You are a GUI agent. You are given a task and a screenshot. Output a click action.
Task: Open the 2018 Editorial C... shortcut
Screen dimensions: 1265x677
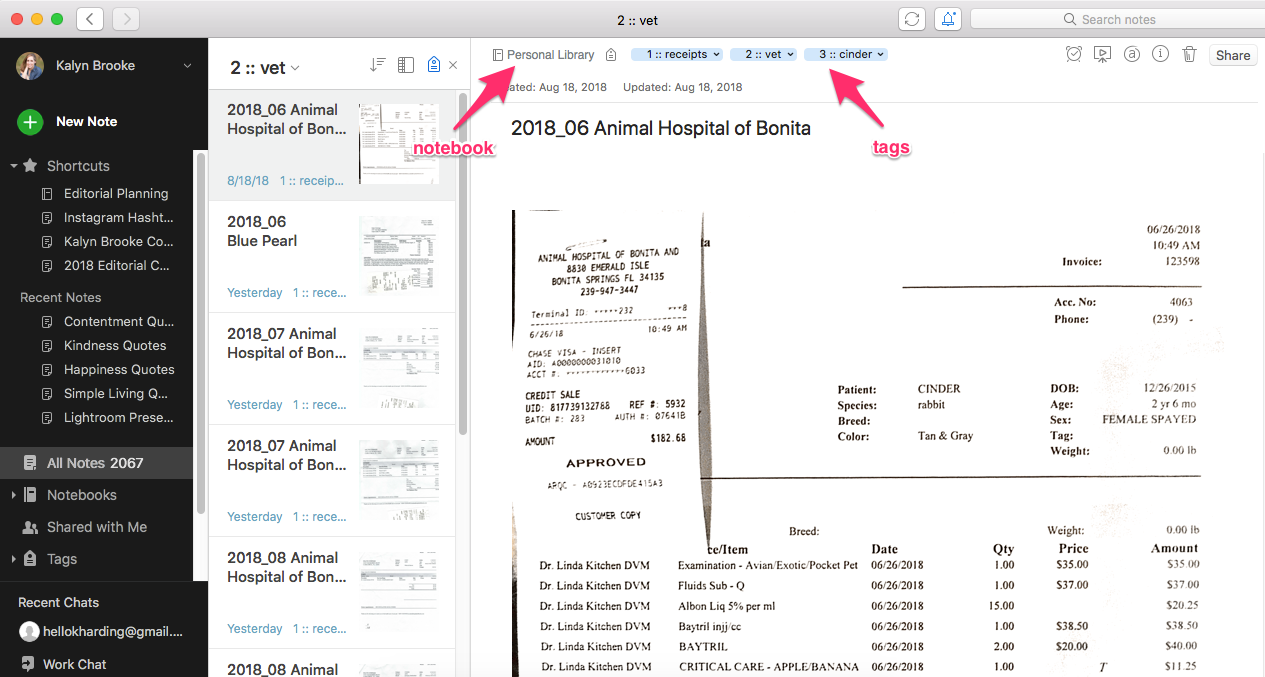click(x=118, y=266)
